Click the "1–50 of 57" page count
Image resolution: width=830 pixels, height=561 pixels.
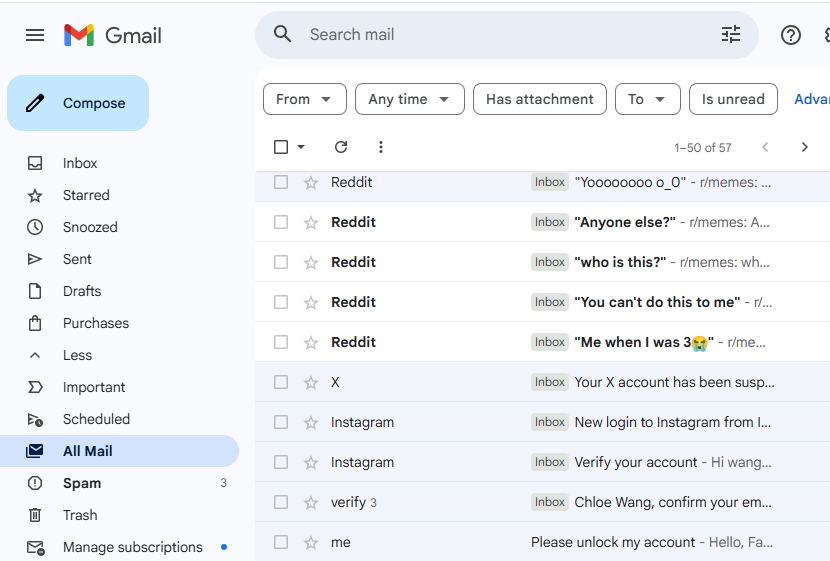702,148
